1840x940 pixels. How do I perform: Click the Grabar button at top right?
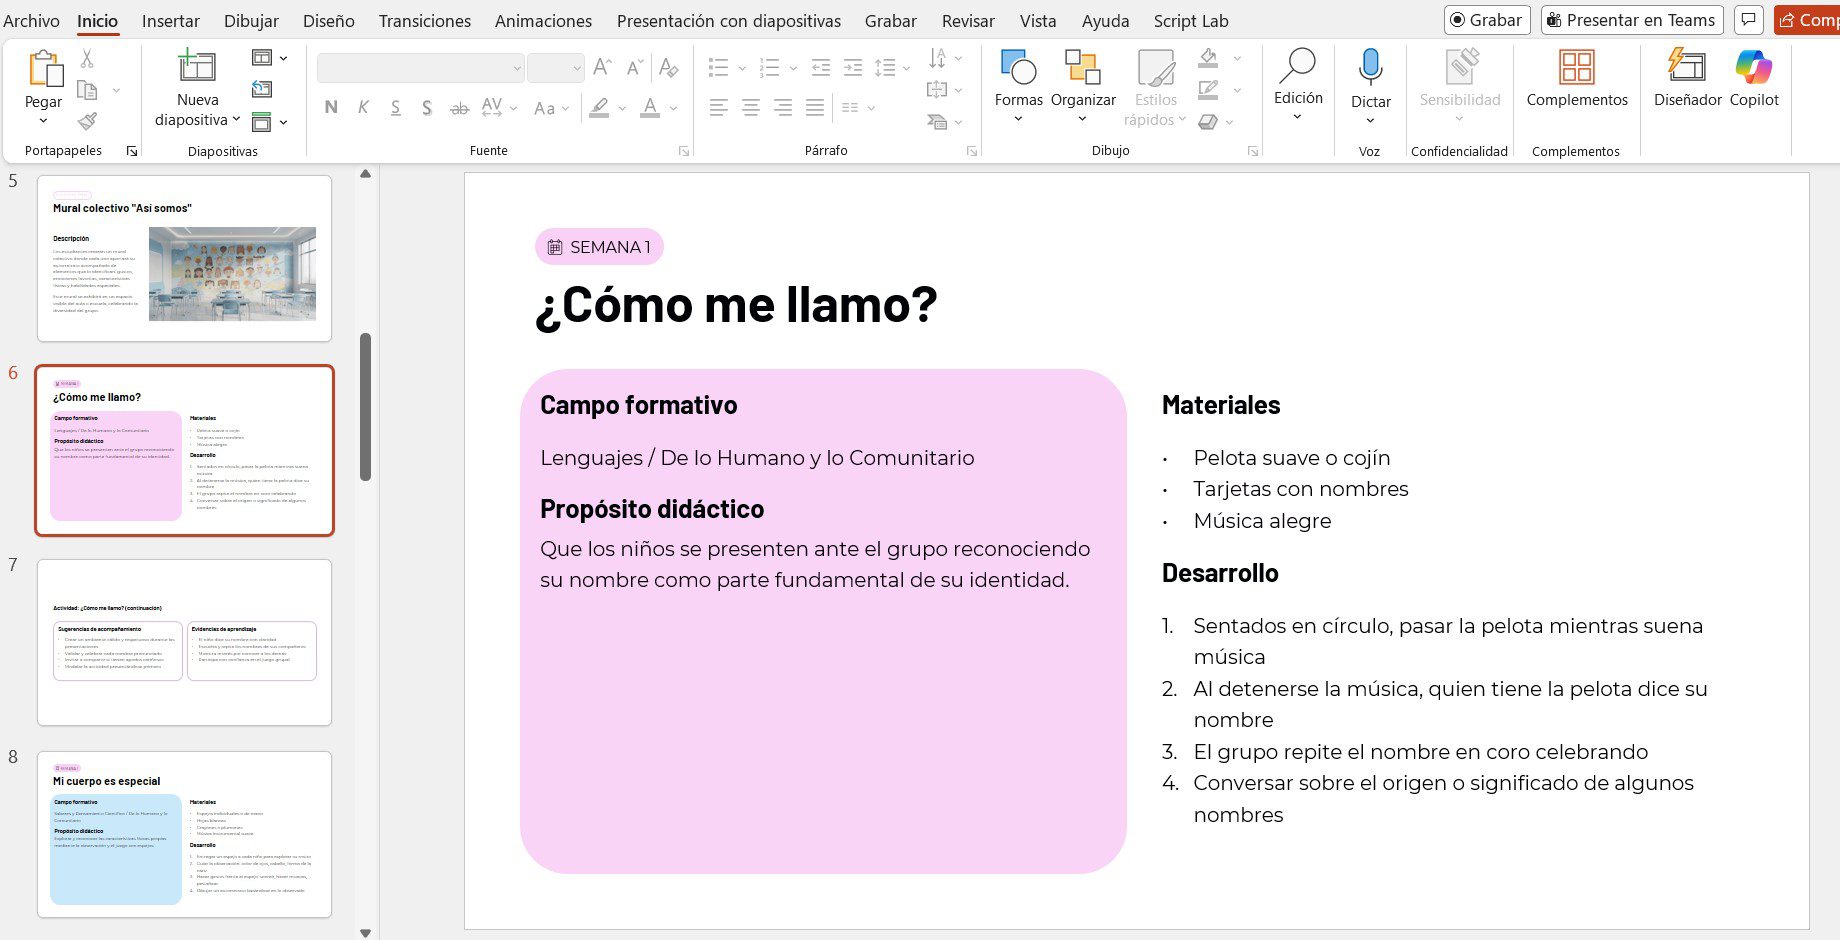tap(1486, 20)
